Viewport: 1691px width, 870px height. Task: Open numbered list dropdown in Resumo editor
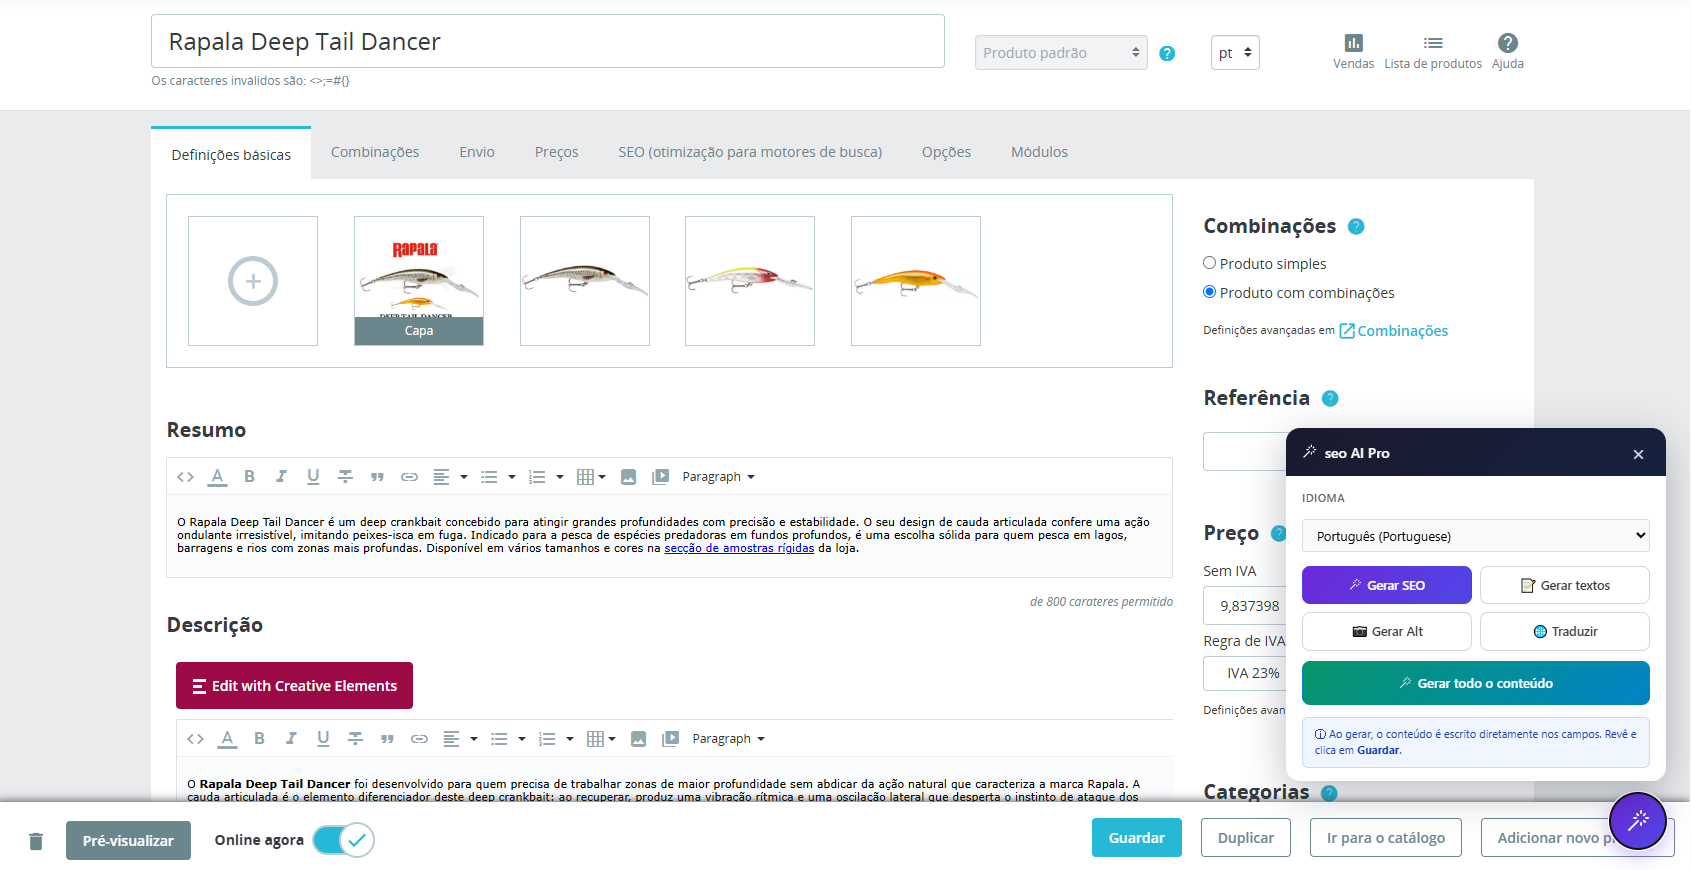(546, 477)
